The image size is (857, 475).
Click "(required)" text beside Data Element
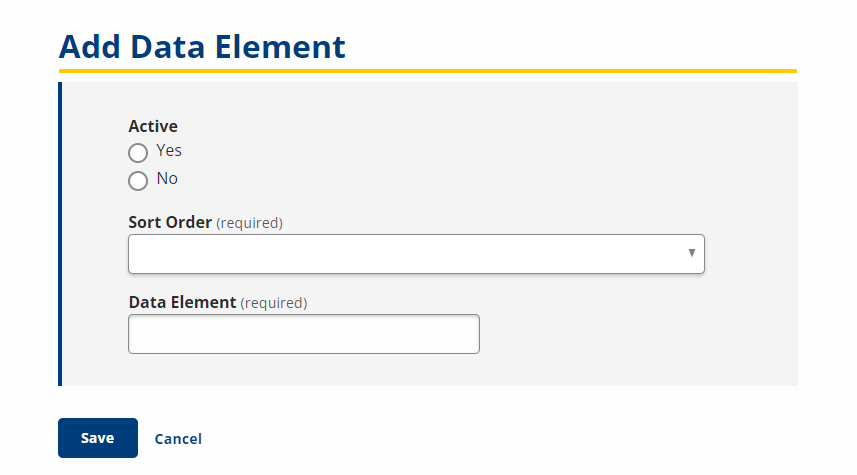[x=274, y=303]
